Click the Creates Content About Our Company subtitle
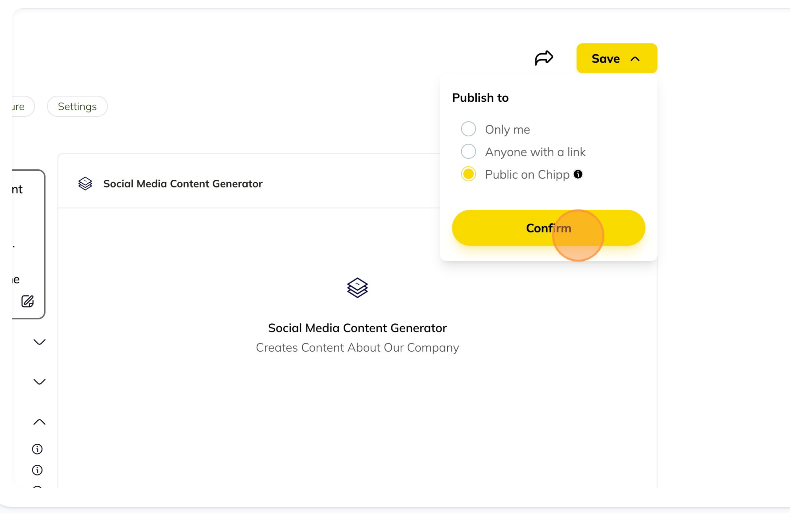Image resolution: width=790 pixels, height=513 pixels. coord(357,348)
